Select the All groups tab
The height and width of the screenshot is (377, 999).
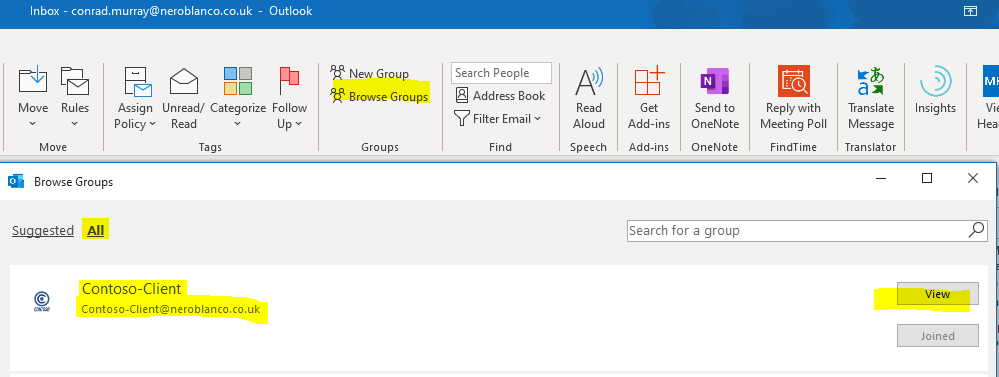(x=96, y=231)
